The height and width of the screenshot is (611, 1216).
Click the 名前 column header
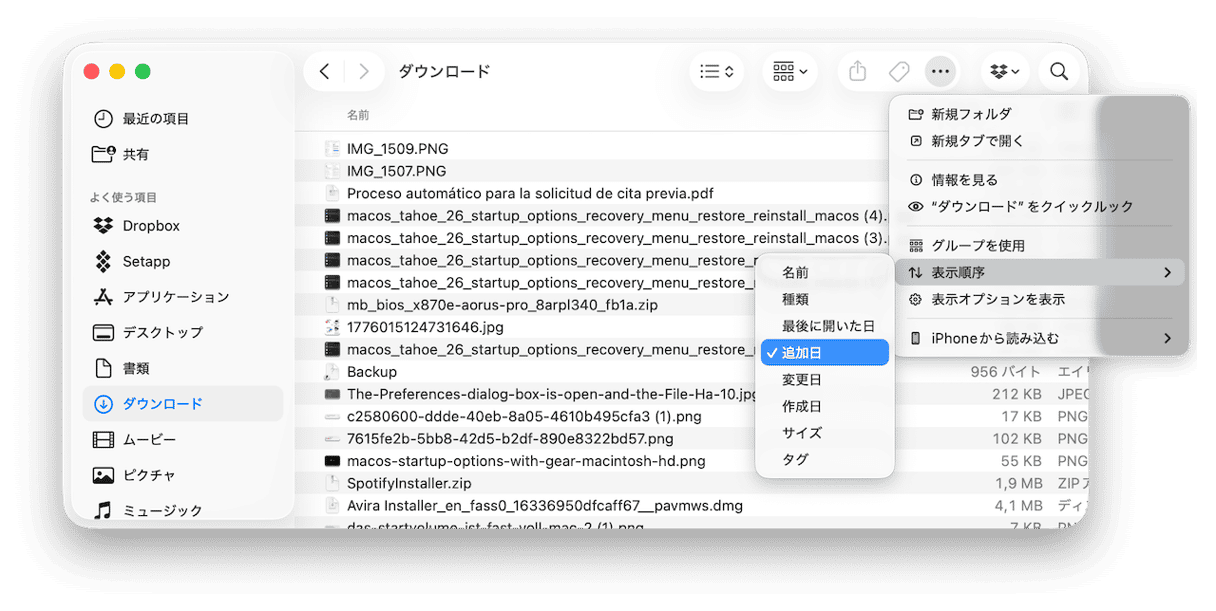tap(358, 115)
